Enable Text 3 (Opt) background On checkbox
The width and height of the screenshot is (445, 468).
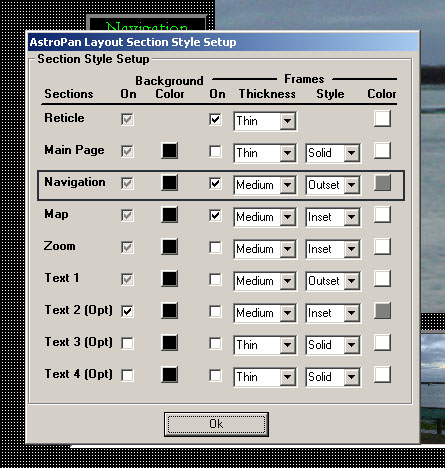point(127,343)
